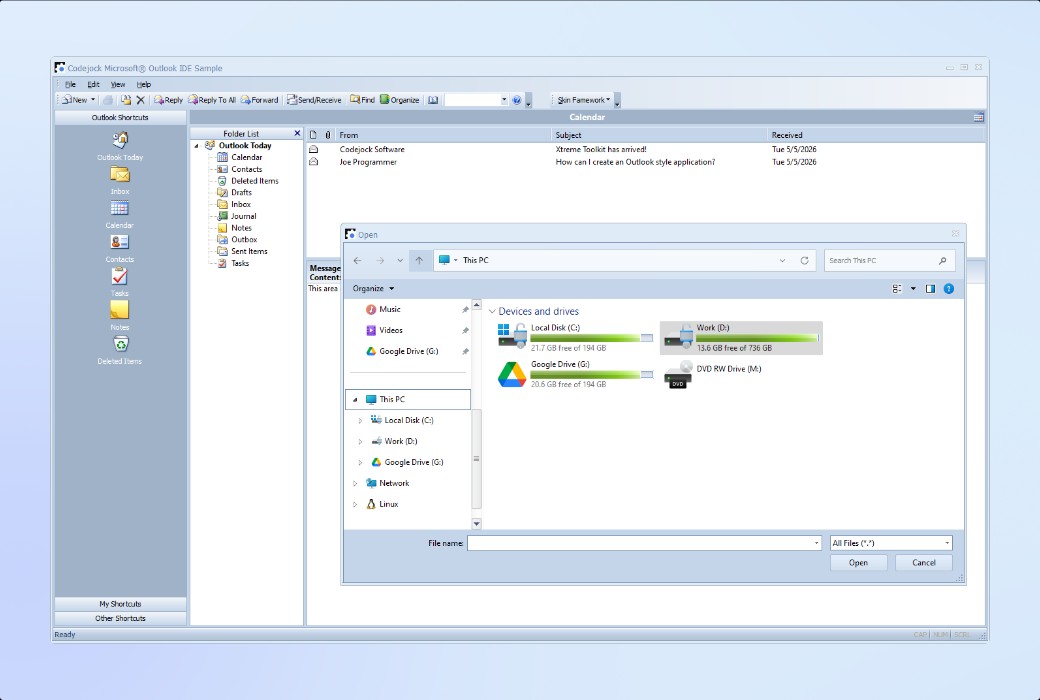Click the Move to Folder toolbar icon
This screenshot has height=700, width=1040.
coord(125,100)
